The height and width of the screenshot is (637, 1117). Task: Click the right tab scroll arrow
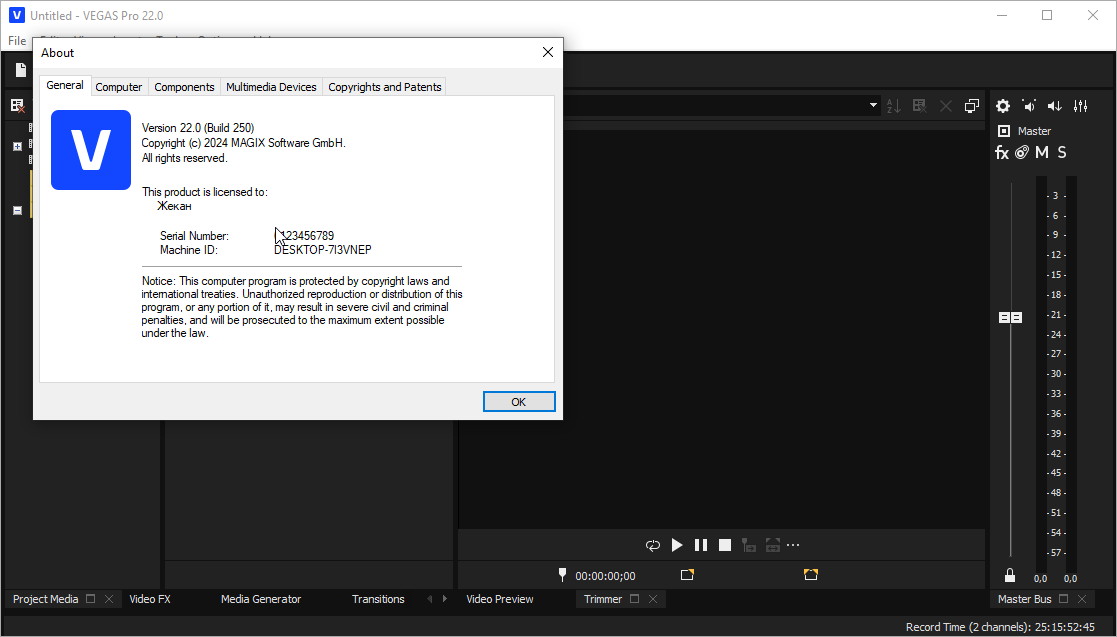click(x=445, y=599)
